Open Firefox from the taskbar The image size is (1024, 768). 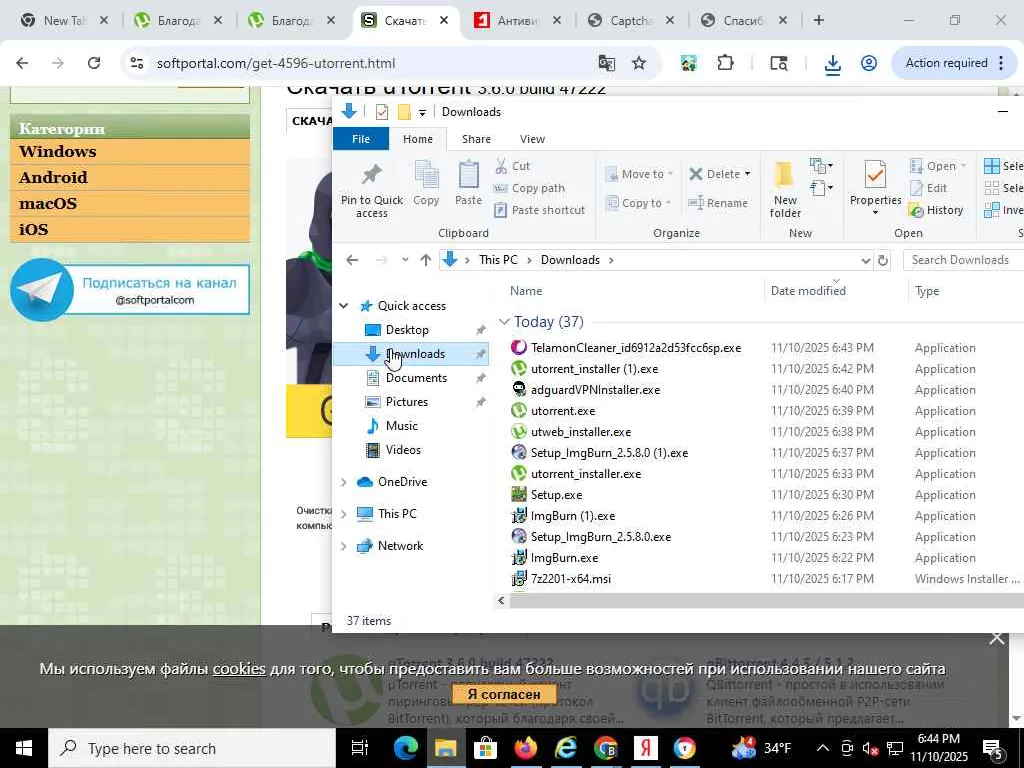tap(526, 748)
